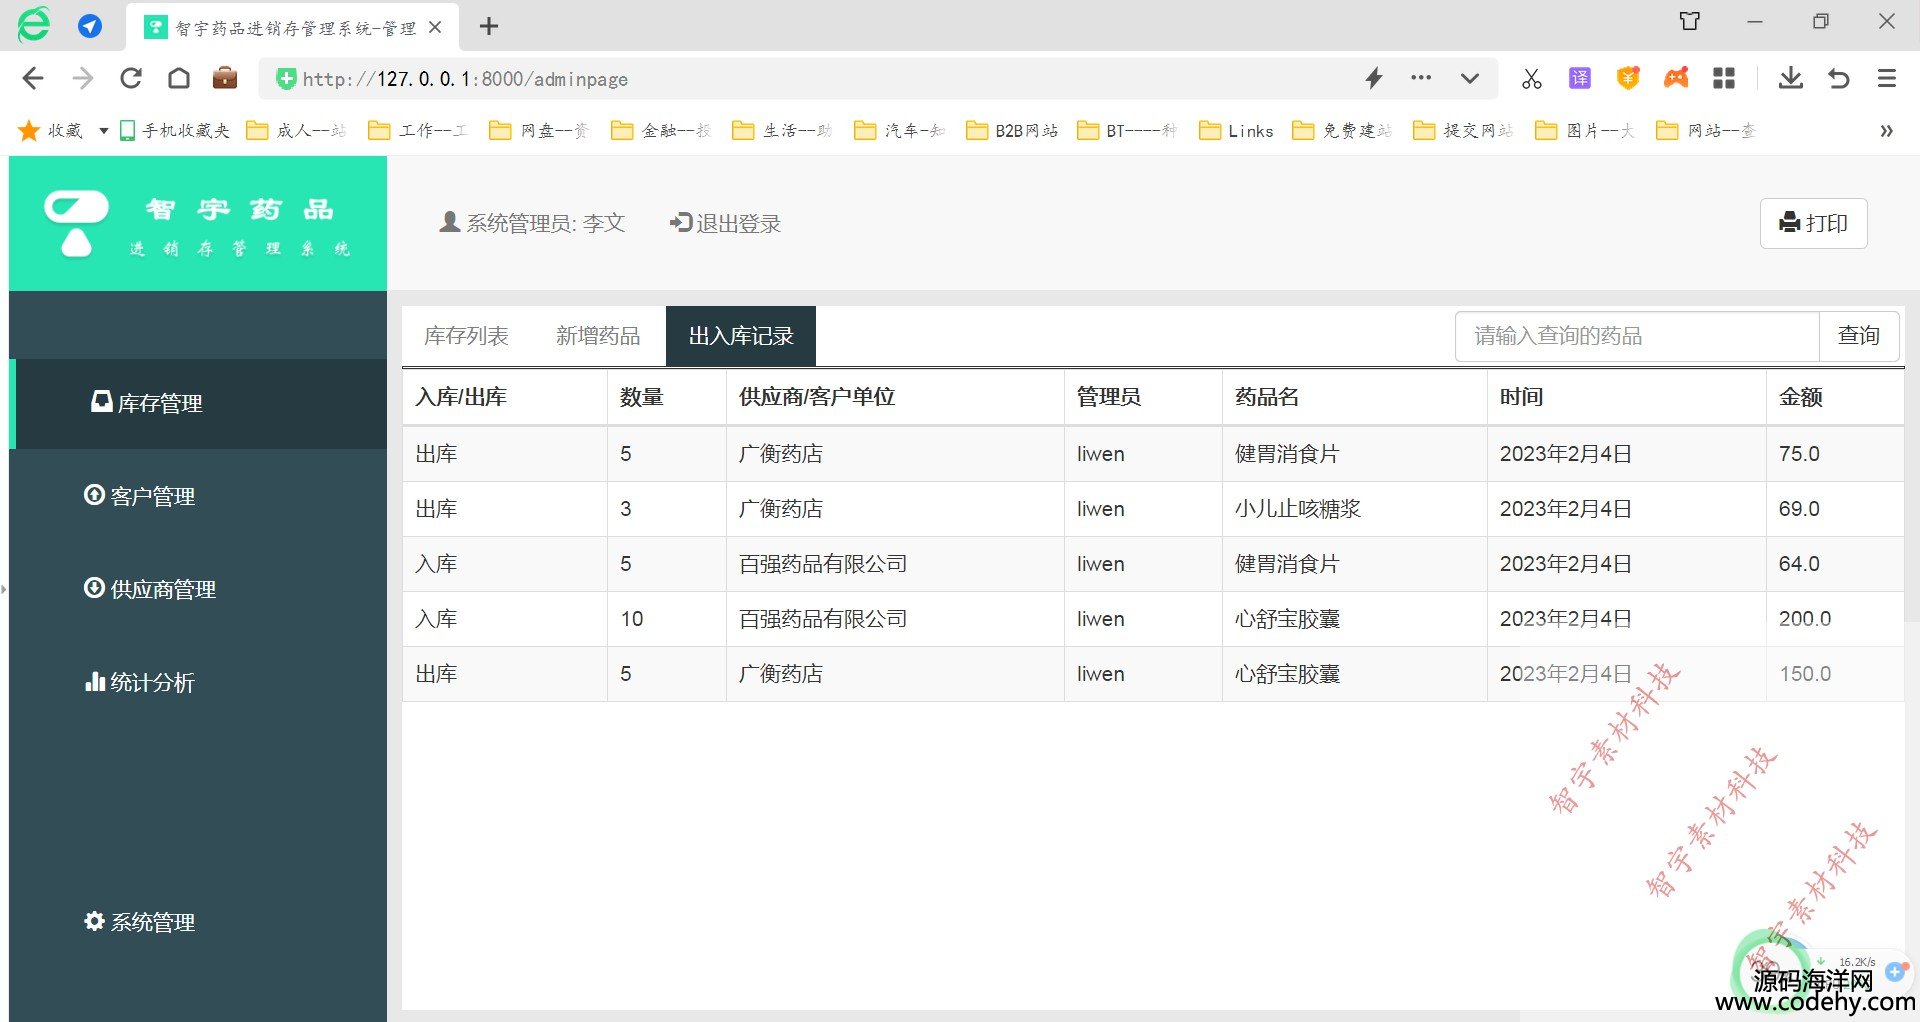Click the browser reload icon
The height and width of the screenshot is (1022, 1920).
[x=131, y=78]
